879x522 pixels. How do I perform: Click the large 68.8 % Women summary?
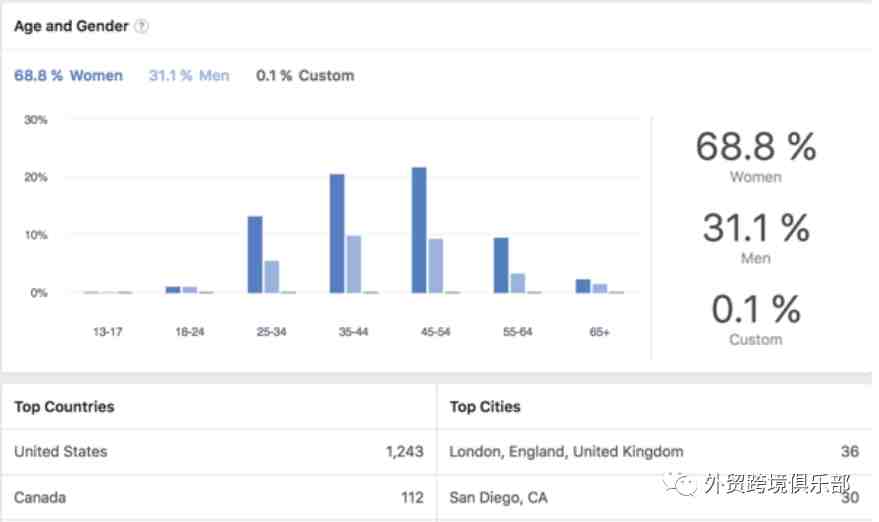(x=756, y=156)
